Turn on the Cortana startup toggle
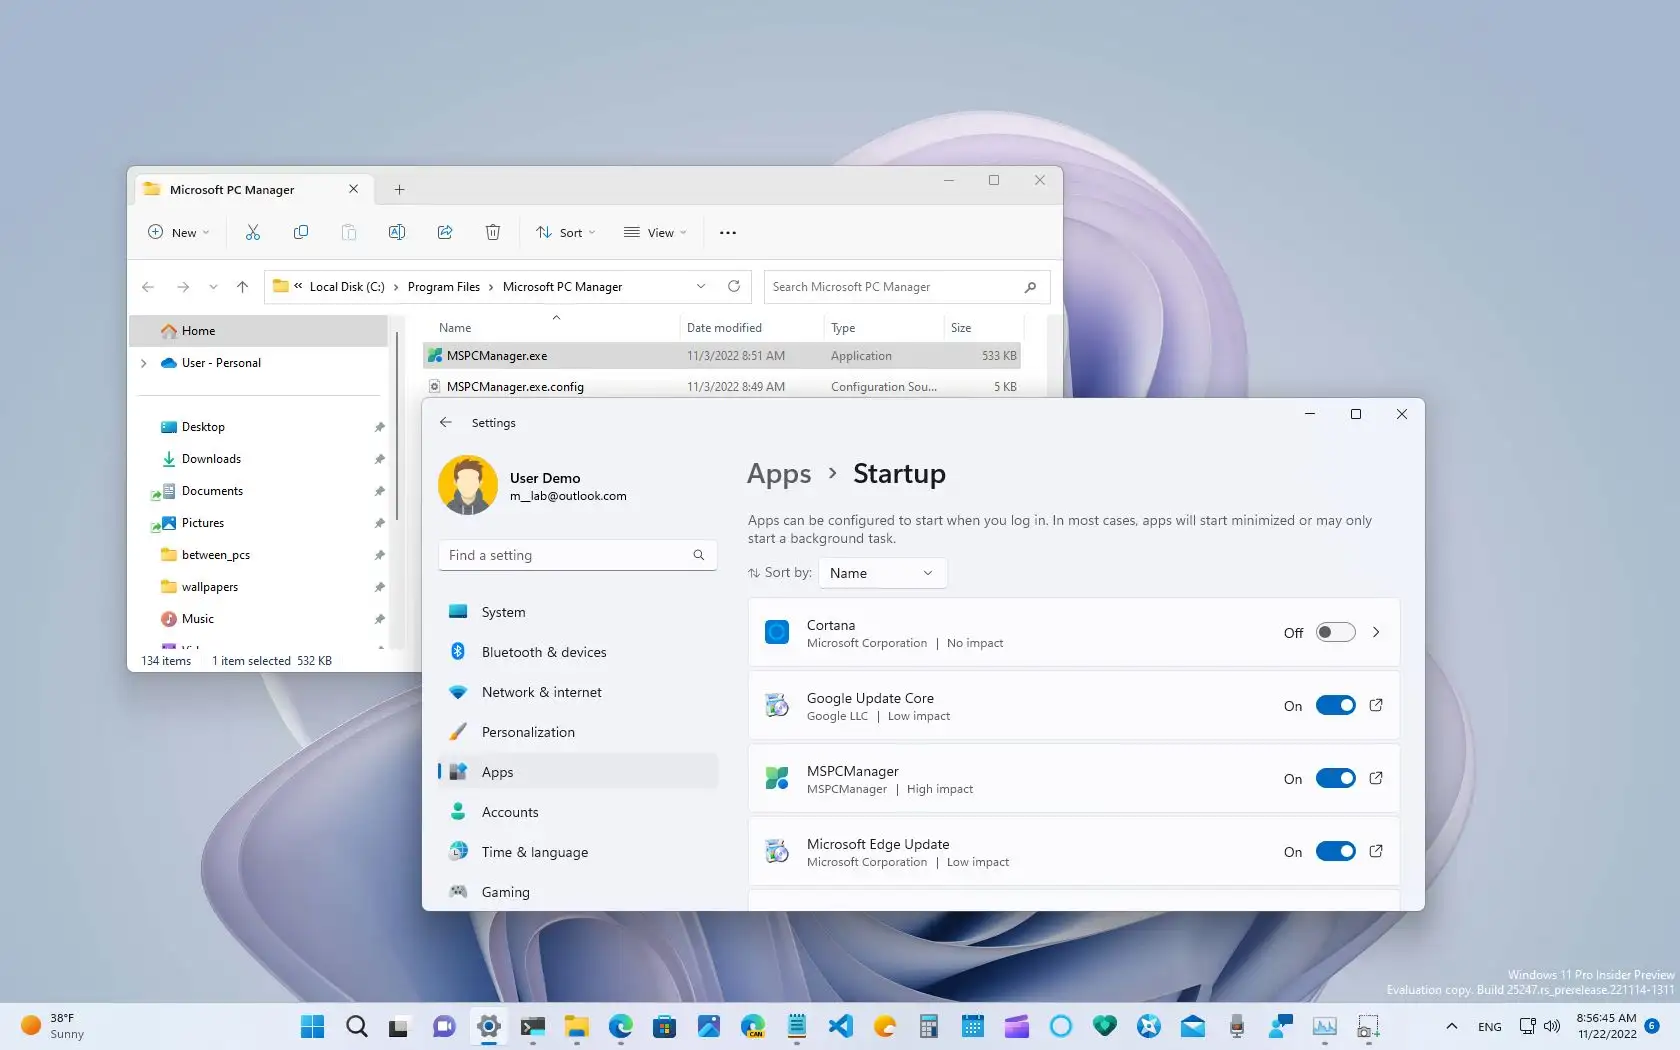 coord(1335,632)
